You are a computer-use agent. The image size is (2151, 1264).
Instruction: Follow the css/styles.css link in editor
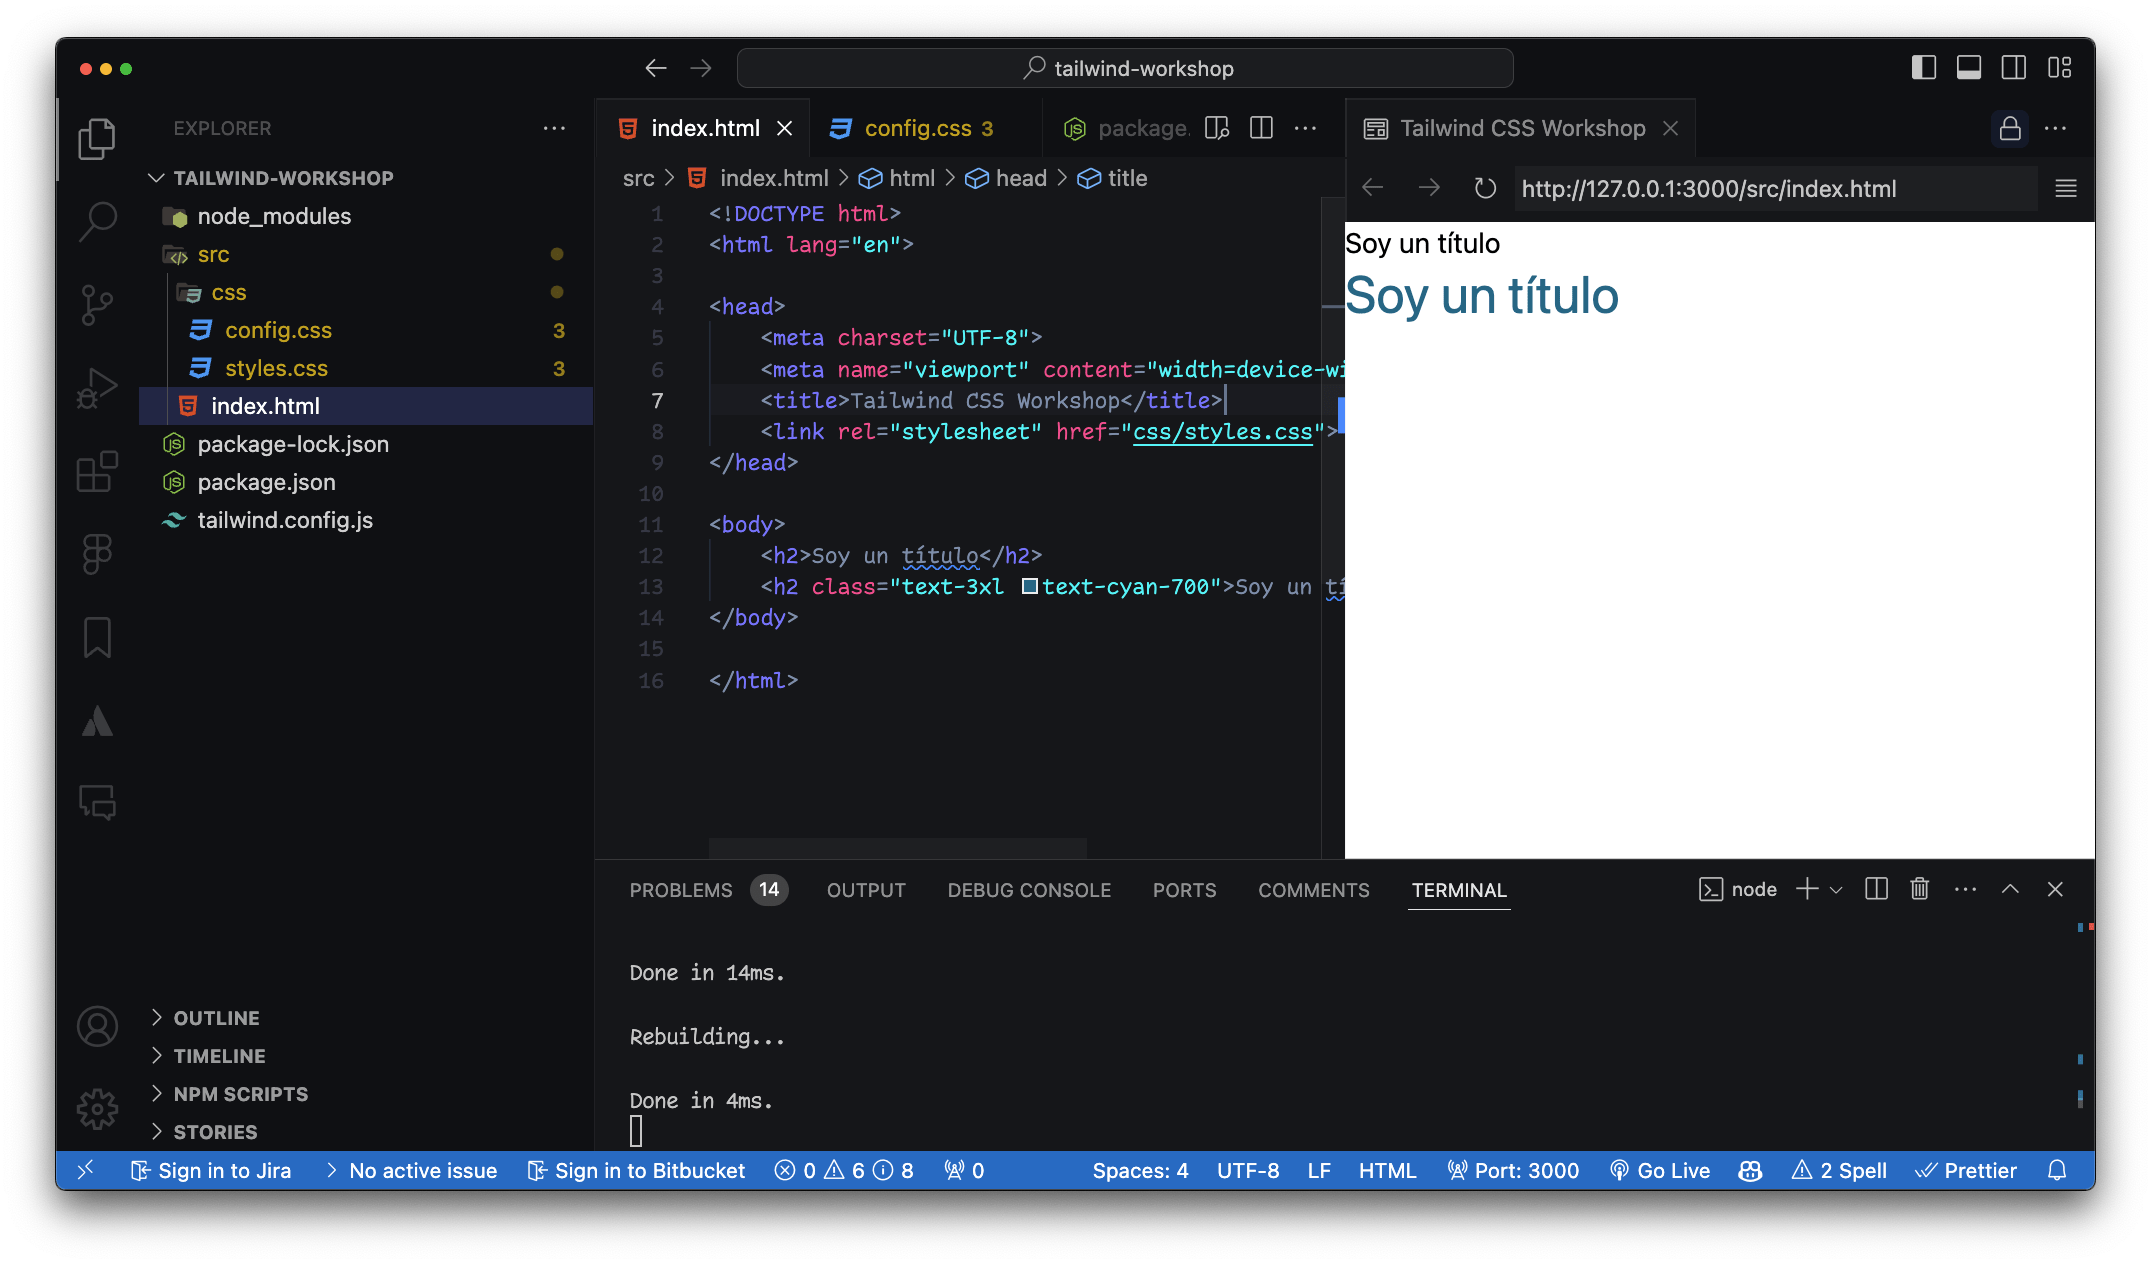(x=1221, y=431)
